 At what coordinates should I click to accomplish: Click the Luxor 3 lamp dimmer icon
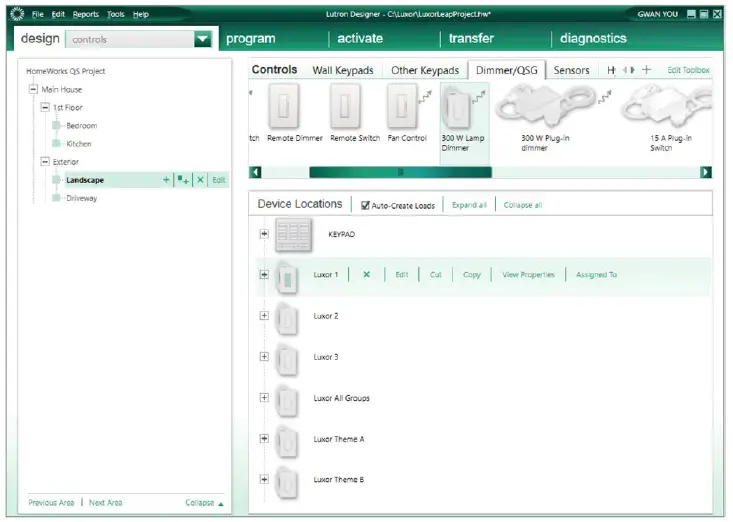[x=287, y=360]
